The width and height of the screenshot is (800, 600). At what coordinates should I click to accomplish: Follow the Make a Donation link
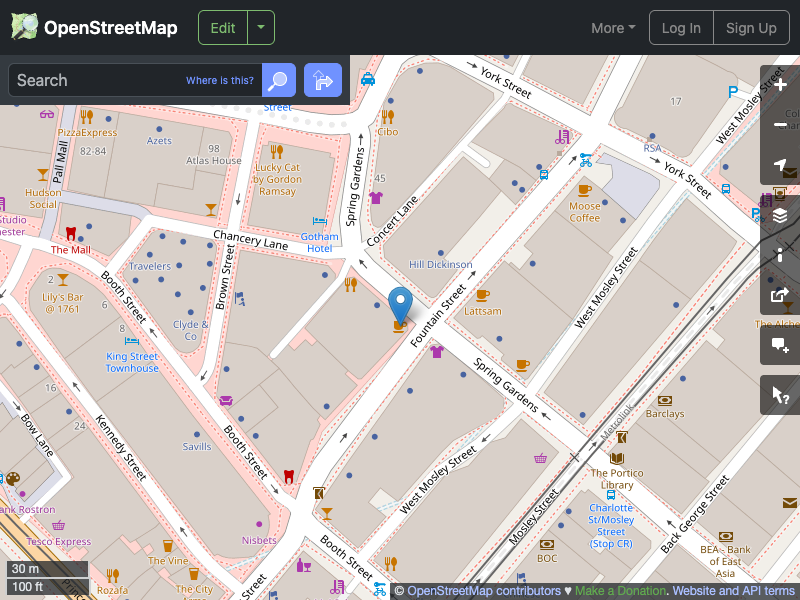(620, 590)
